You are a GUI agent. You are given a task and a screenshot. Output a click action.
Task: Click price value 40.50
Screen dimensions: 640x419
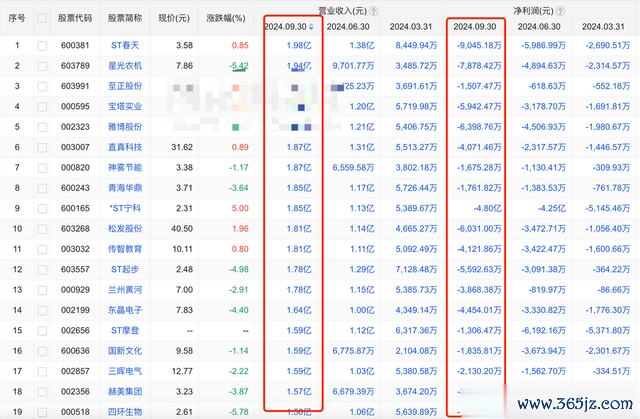click(x=182, y=228)
